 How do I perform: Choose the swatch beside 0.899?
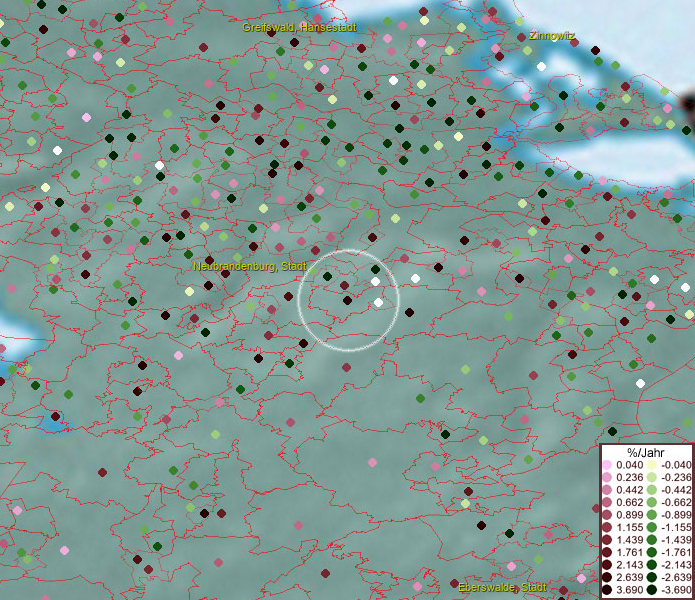coord(607,515)
